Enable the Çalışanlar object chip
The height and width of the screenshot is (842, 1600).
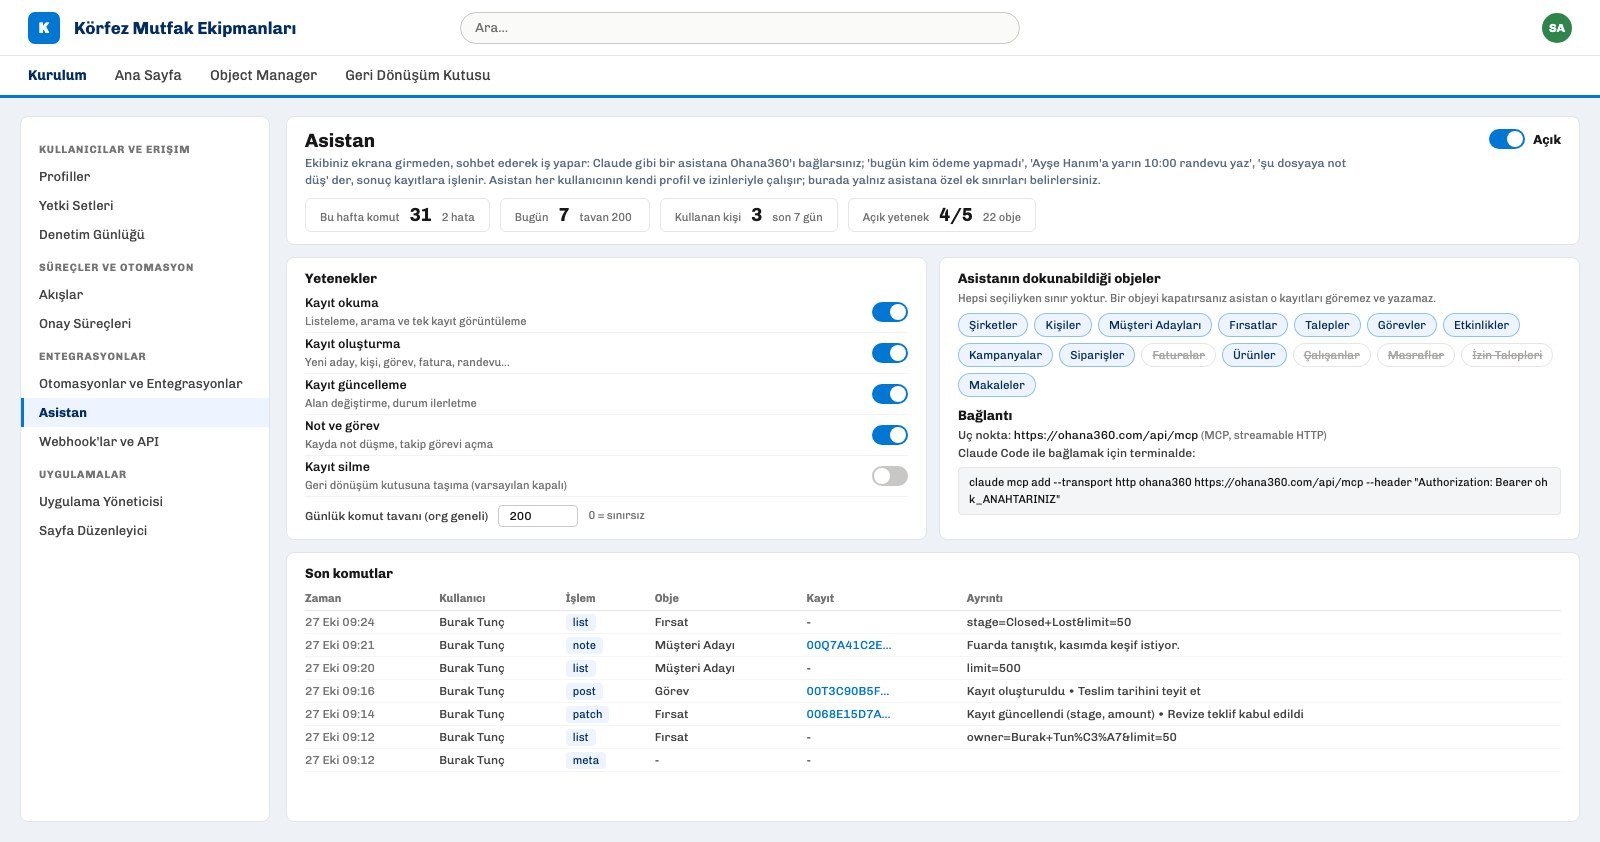coord(1332,355)
